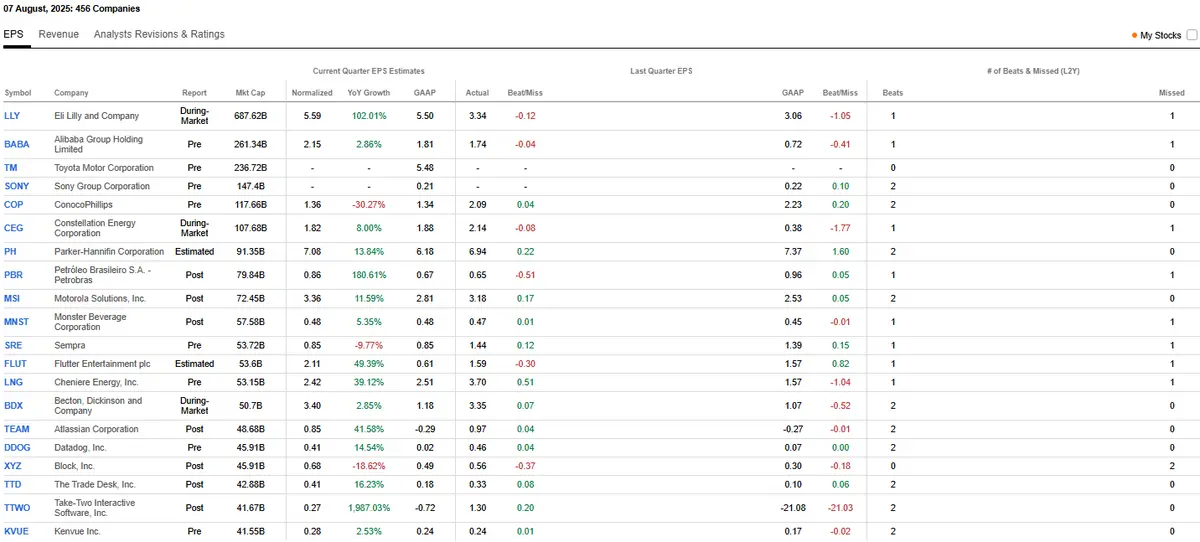Select company name Atlassian Corporation
The image size is (1200, 542).
click(x=97, y=429)
